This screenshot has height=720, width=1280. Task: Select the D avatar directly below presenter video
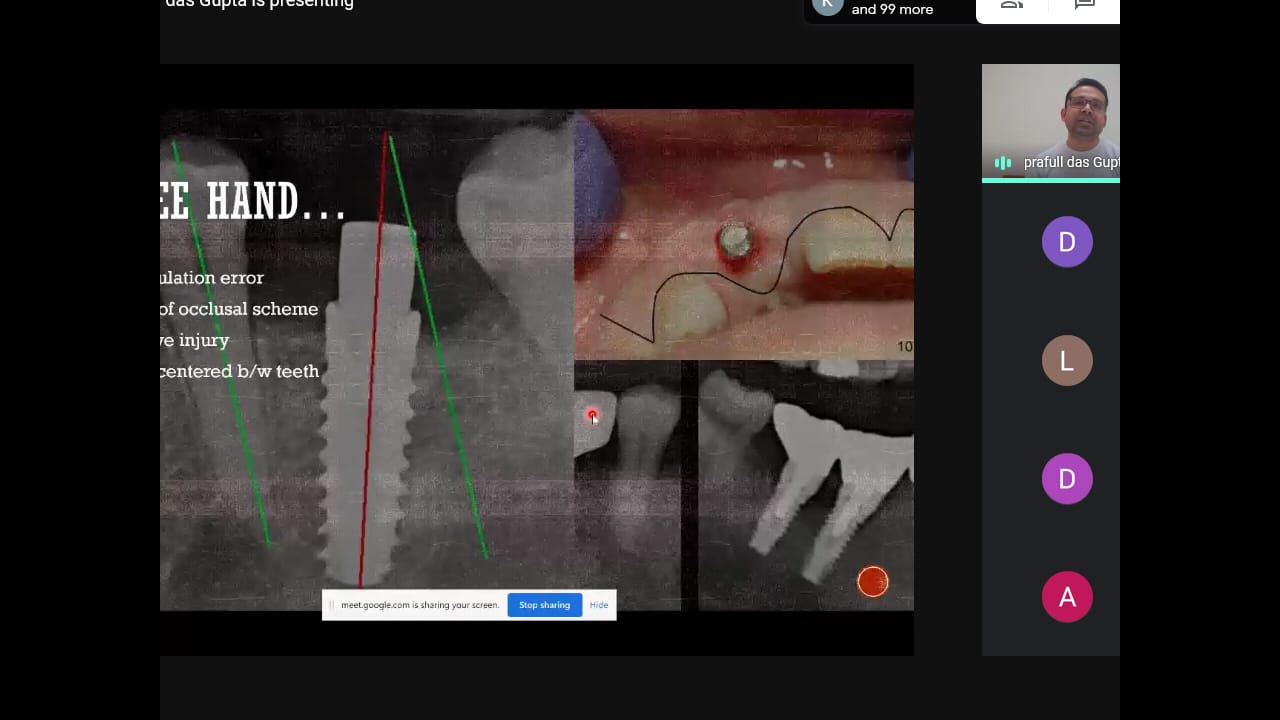1066,242
